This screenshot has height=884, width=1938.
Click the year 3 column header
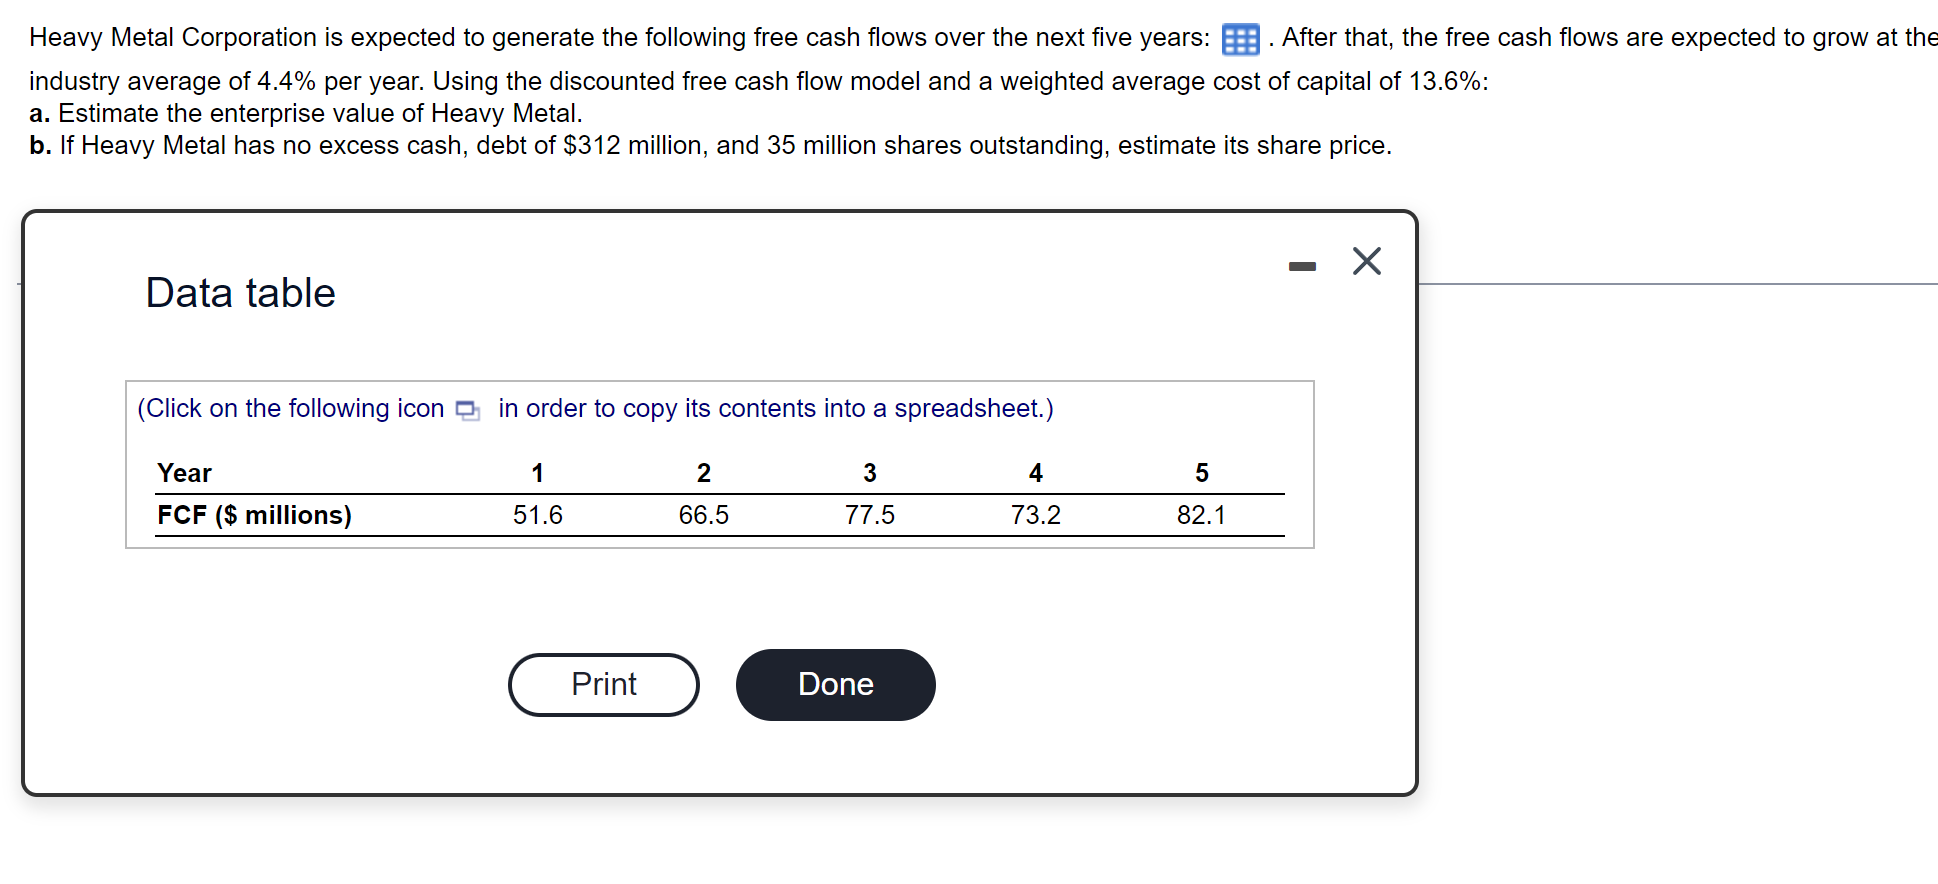pyautogui.click(x=869, y=473)
